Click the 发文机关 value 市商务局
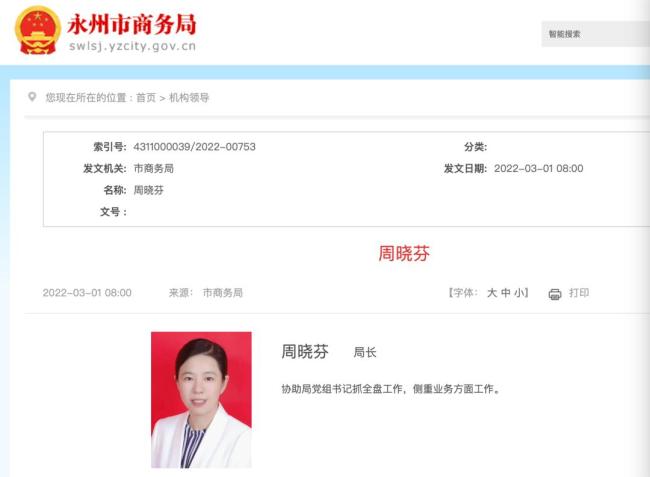The height and width of the screenshot is (477, 650). point(153,169)
